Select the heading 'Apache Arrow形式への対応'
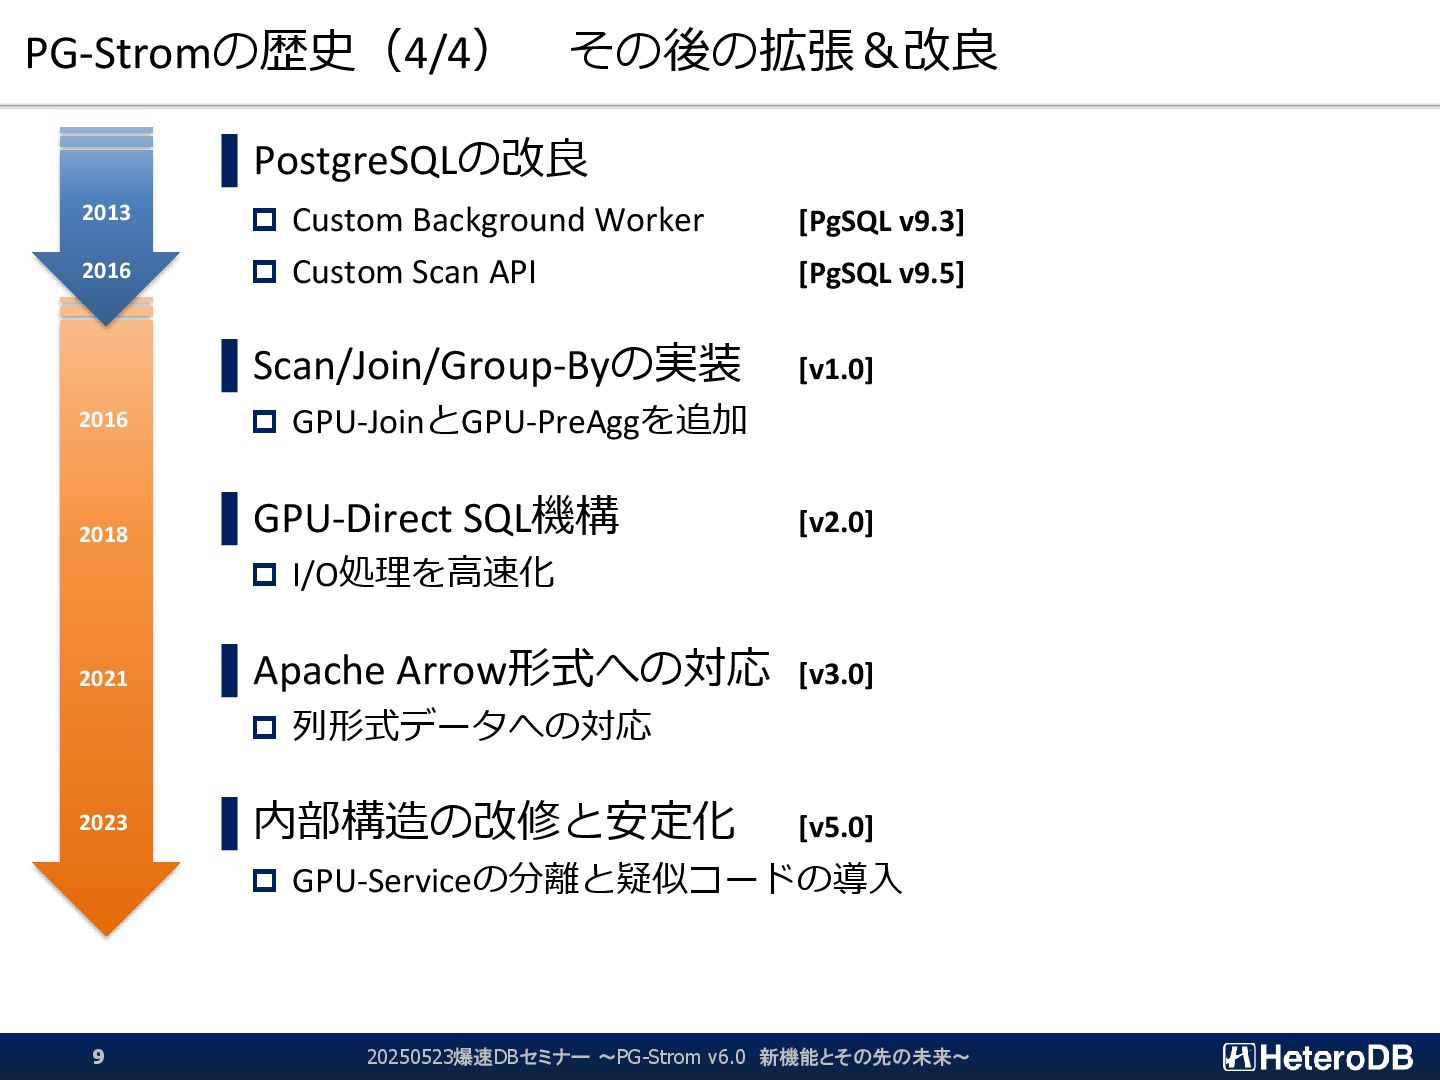Screen dimensions: 1440x1080 tap(512, 669)
